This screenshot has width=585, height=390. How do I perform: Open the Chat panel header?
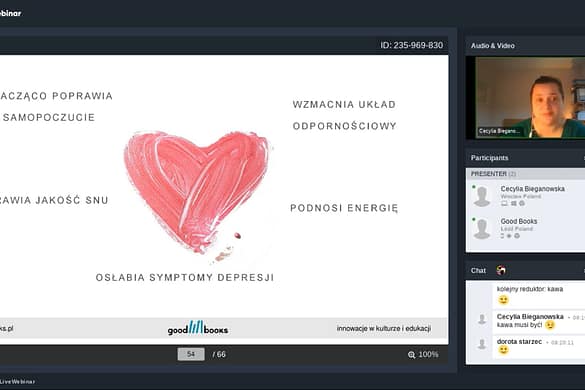tap(525, 271)
